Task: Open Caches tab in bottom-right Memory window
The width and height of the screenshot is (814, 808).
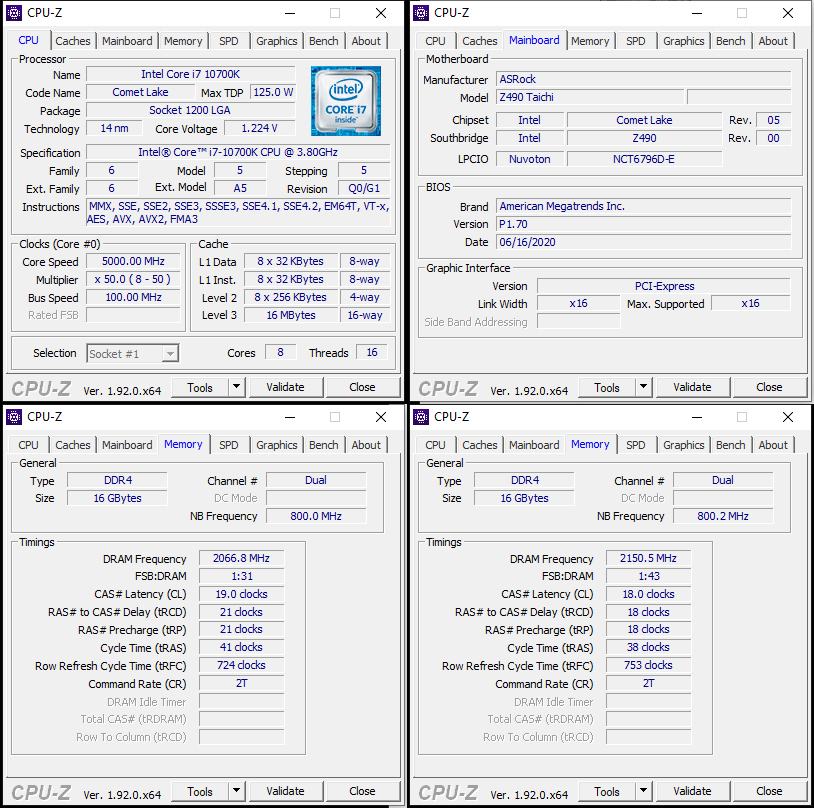Action: coord(480,445)
